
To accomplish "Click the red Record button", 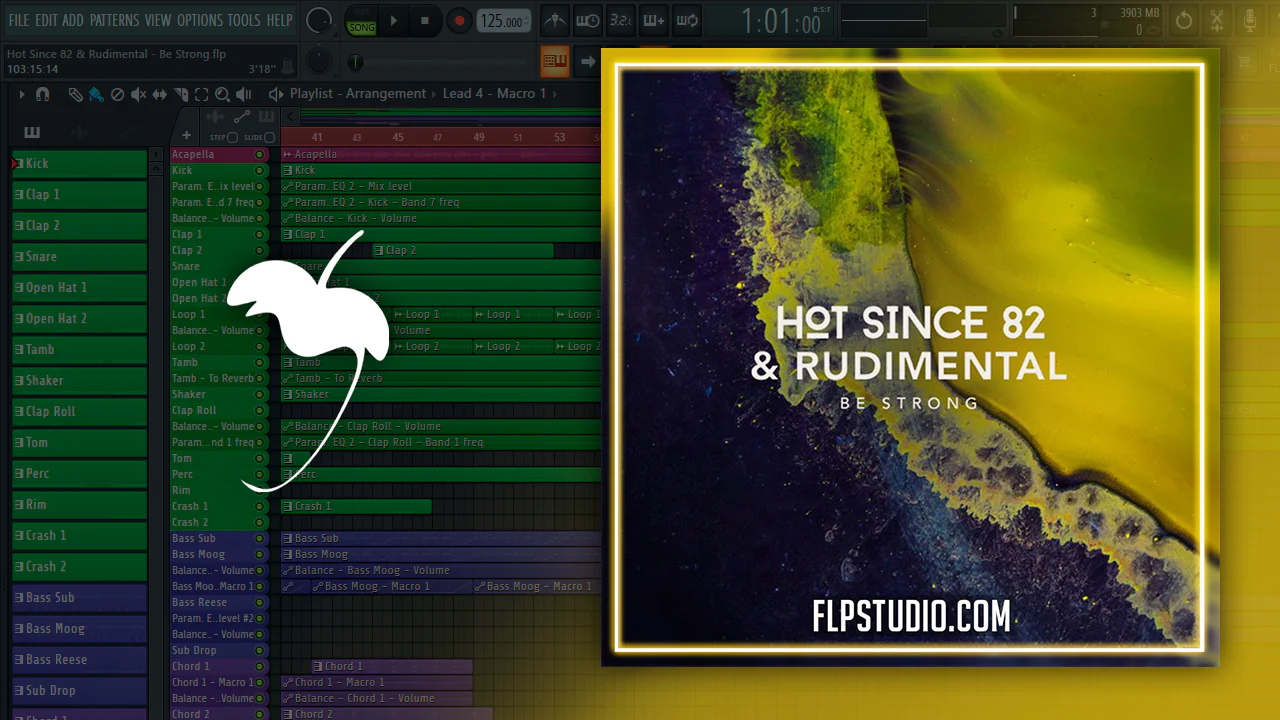I will [x=459, y=20].
